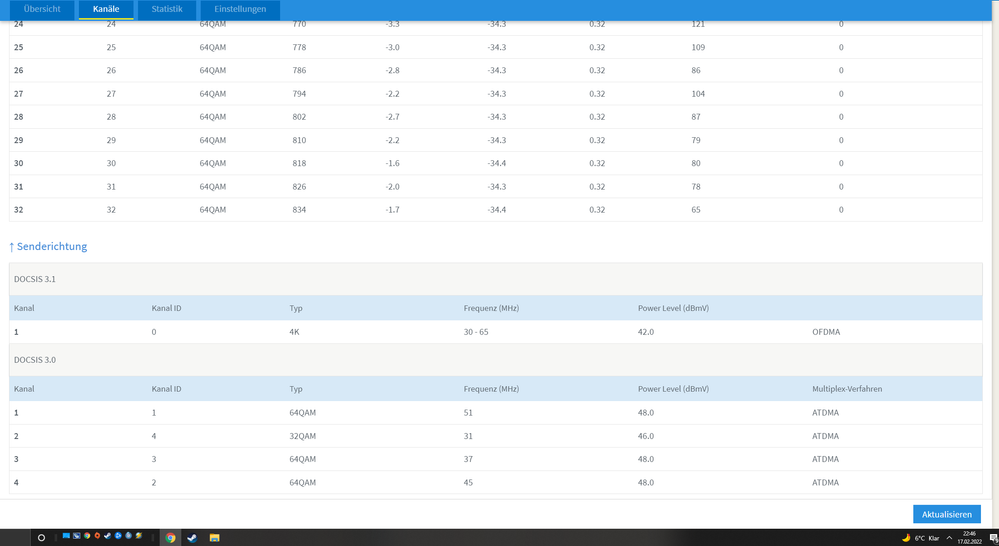Click the Kanal ID header under DOCSIS 3.1
The height and width of the screenshot is (546, 999).
166,308
